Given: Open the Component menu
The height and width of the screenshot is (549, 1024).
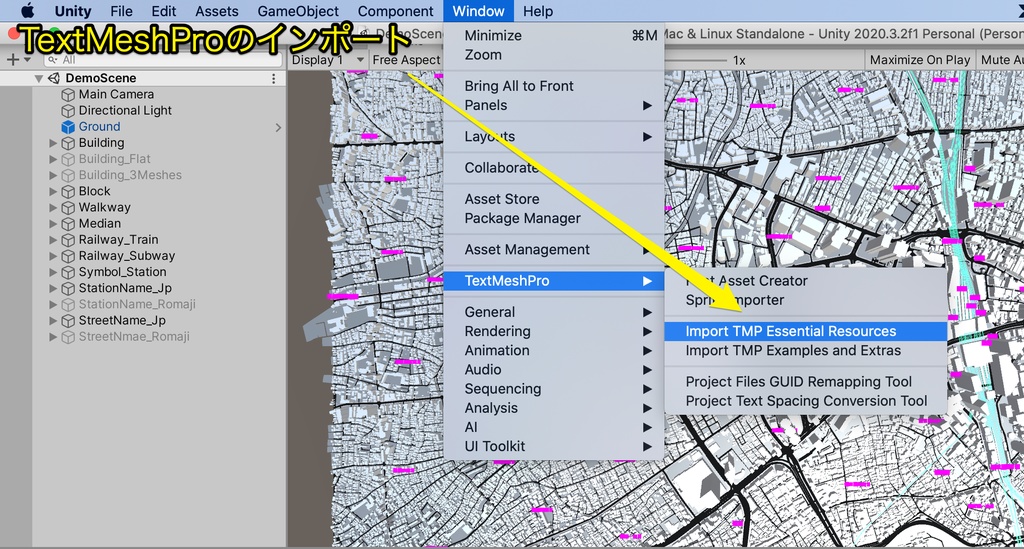Looking at the screenshot, I should click(x=395, y=11).
